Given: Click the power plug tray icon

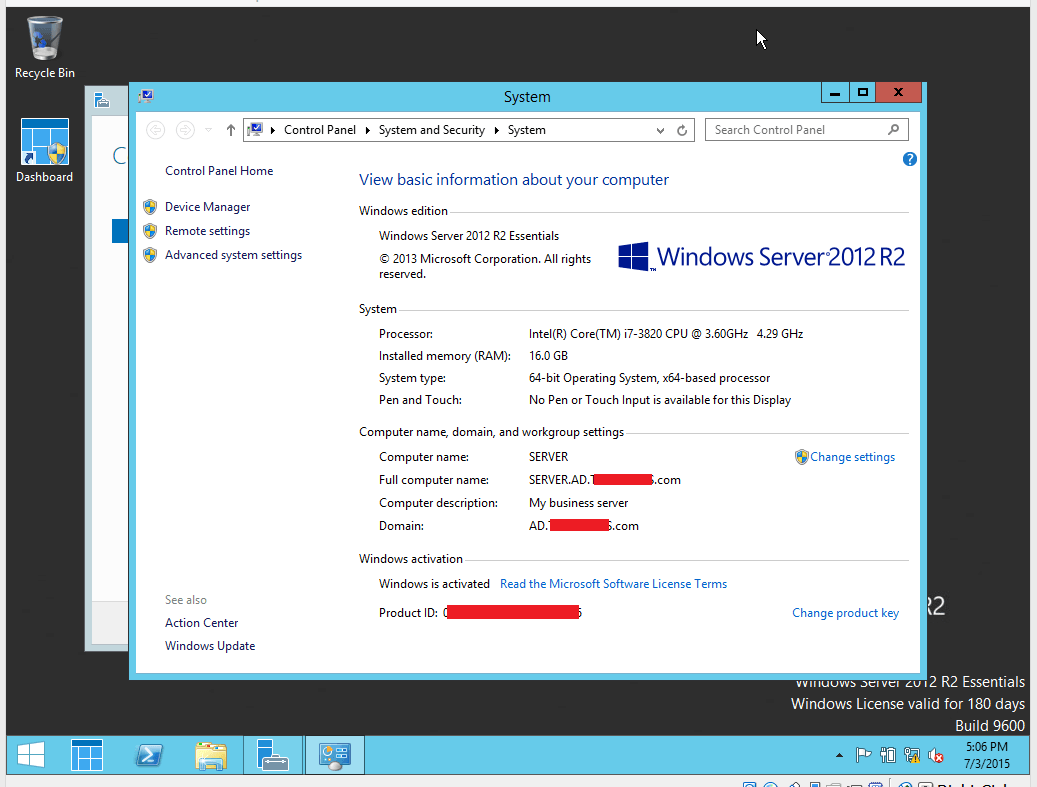Looking at the screenshot, I should point(888,755).
